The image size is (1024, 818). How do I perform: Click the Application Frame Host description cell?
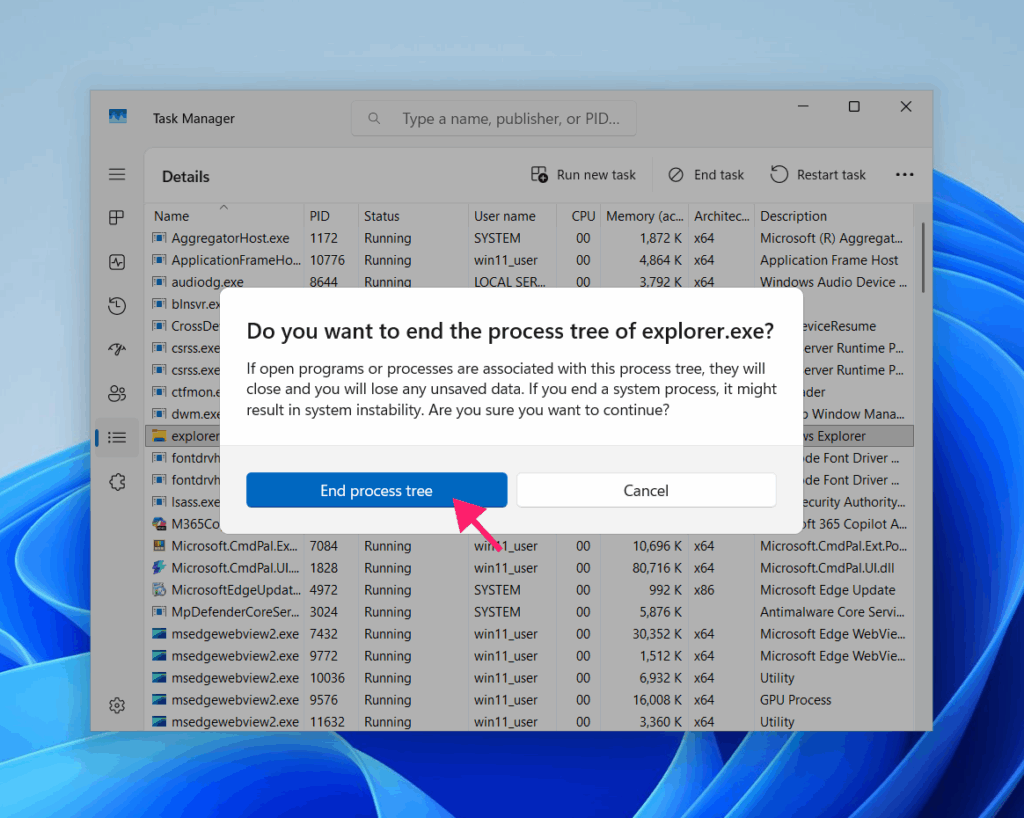[829, 260]
